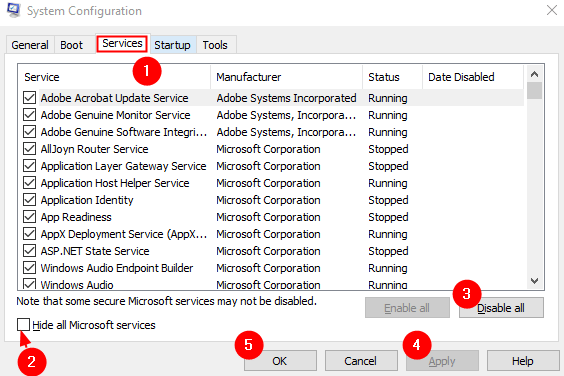Toggle the App Readiness checkbox

(29, 217)
